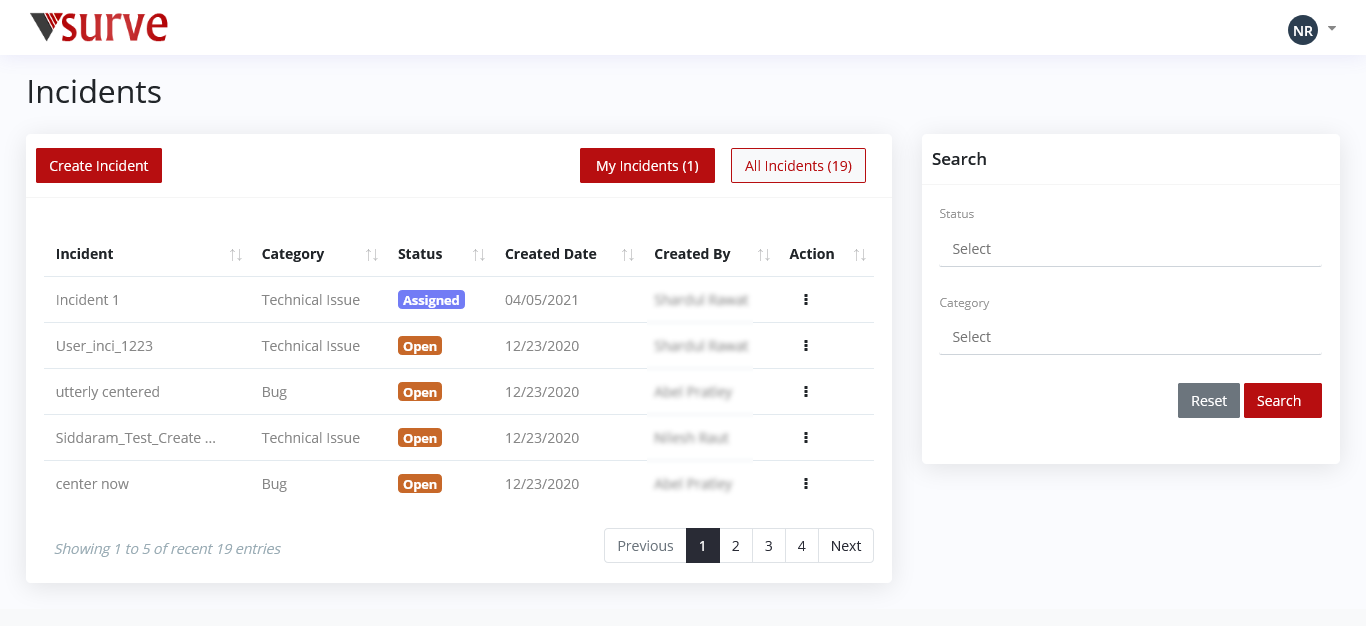
Task: Click the Create Incident button
Action: (99, 166)
